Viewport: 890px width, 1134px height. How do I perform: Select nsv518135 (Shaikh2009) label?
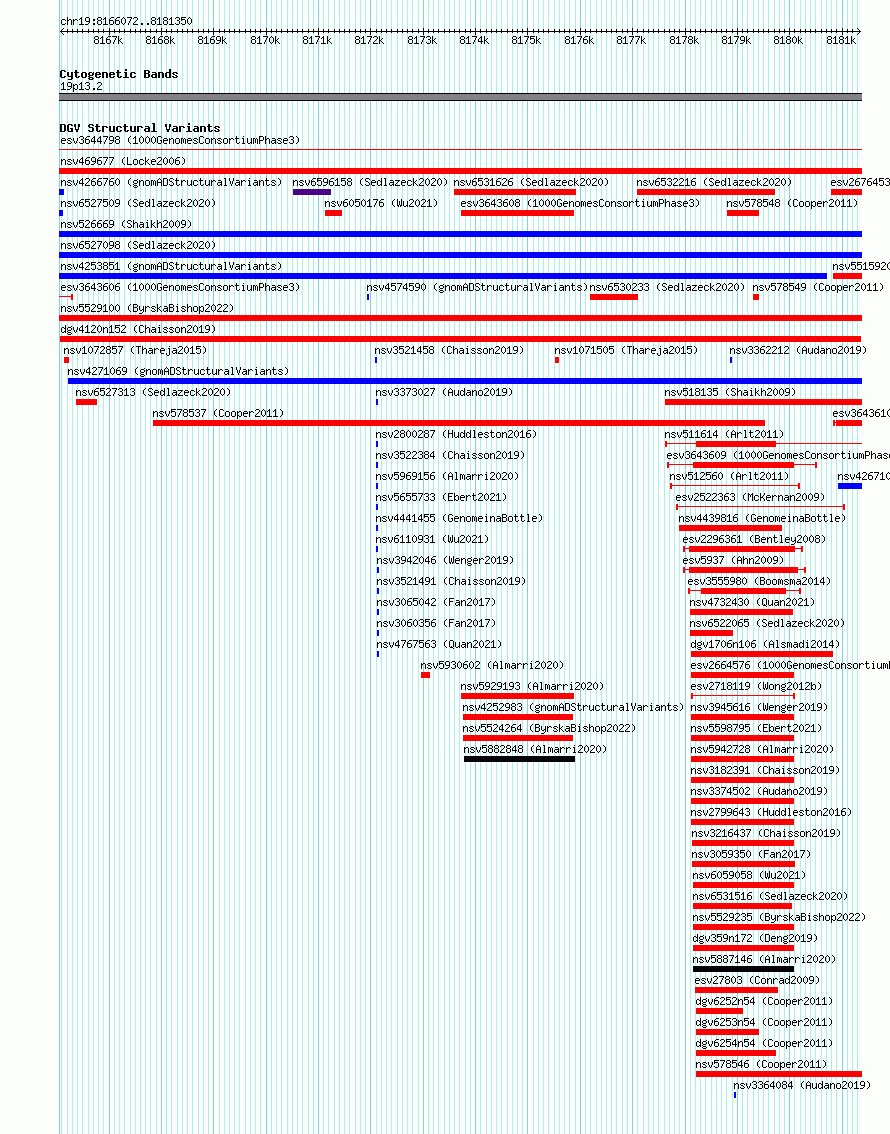point(730,392)
